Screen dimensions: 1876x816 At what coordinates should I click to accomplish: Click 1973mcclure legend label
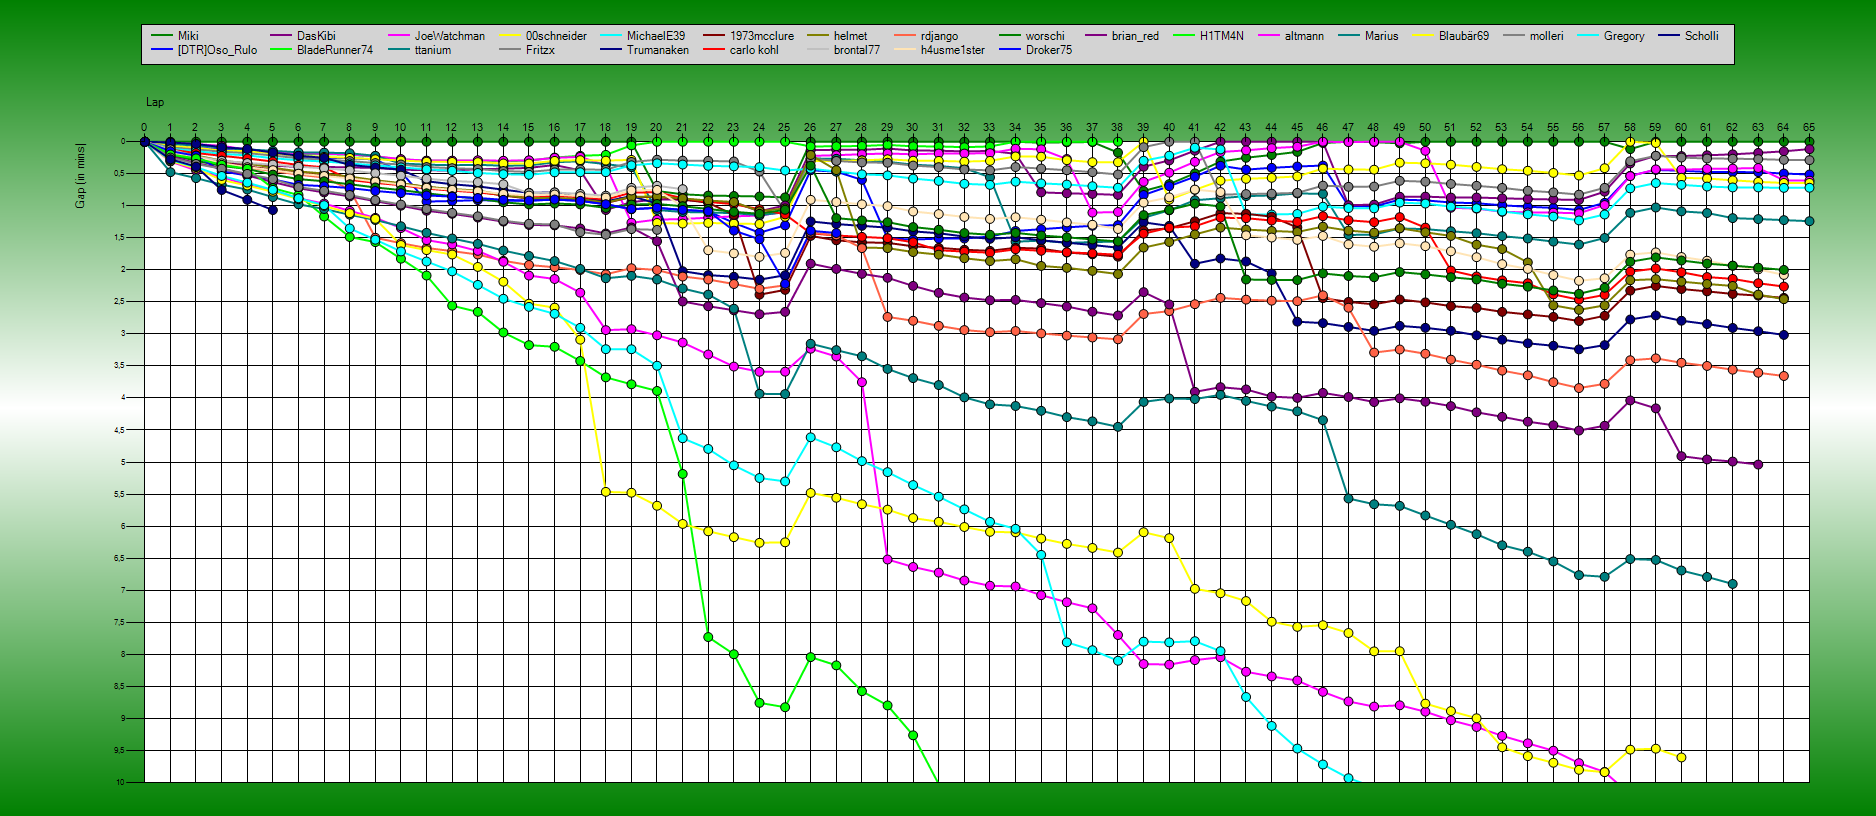click(762, 36)
